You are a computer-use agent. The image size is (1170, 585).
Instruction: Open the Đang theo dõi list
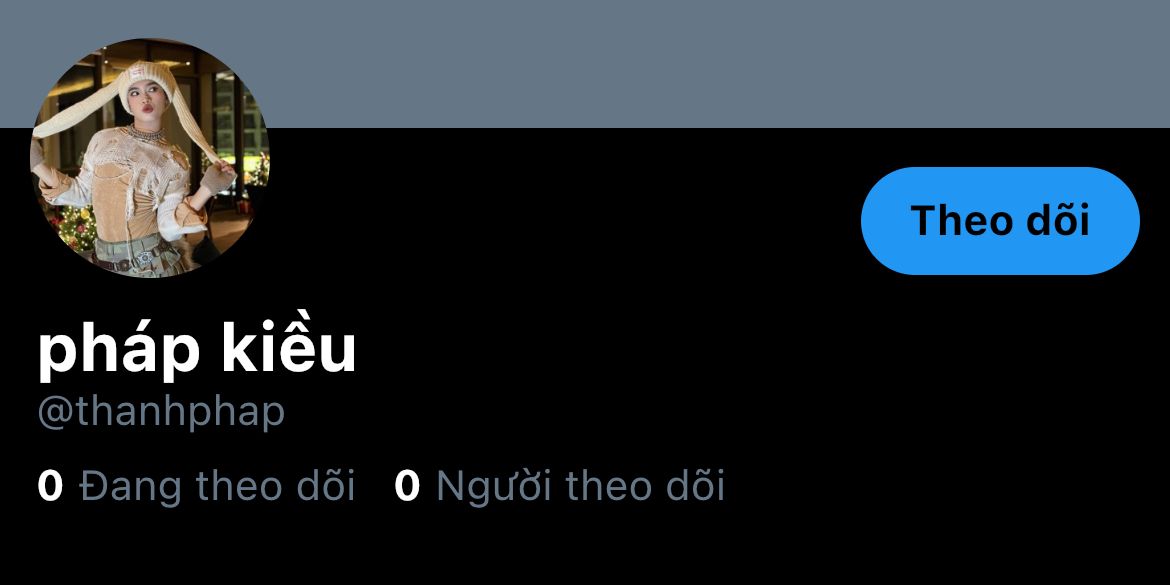(x=196, y=486)
